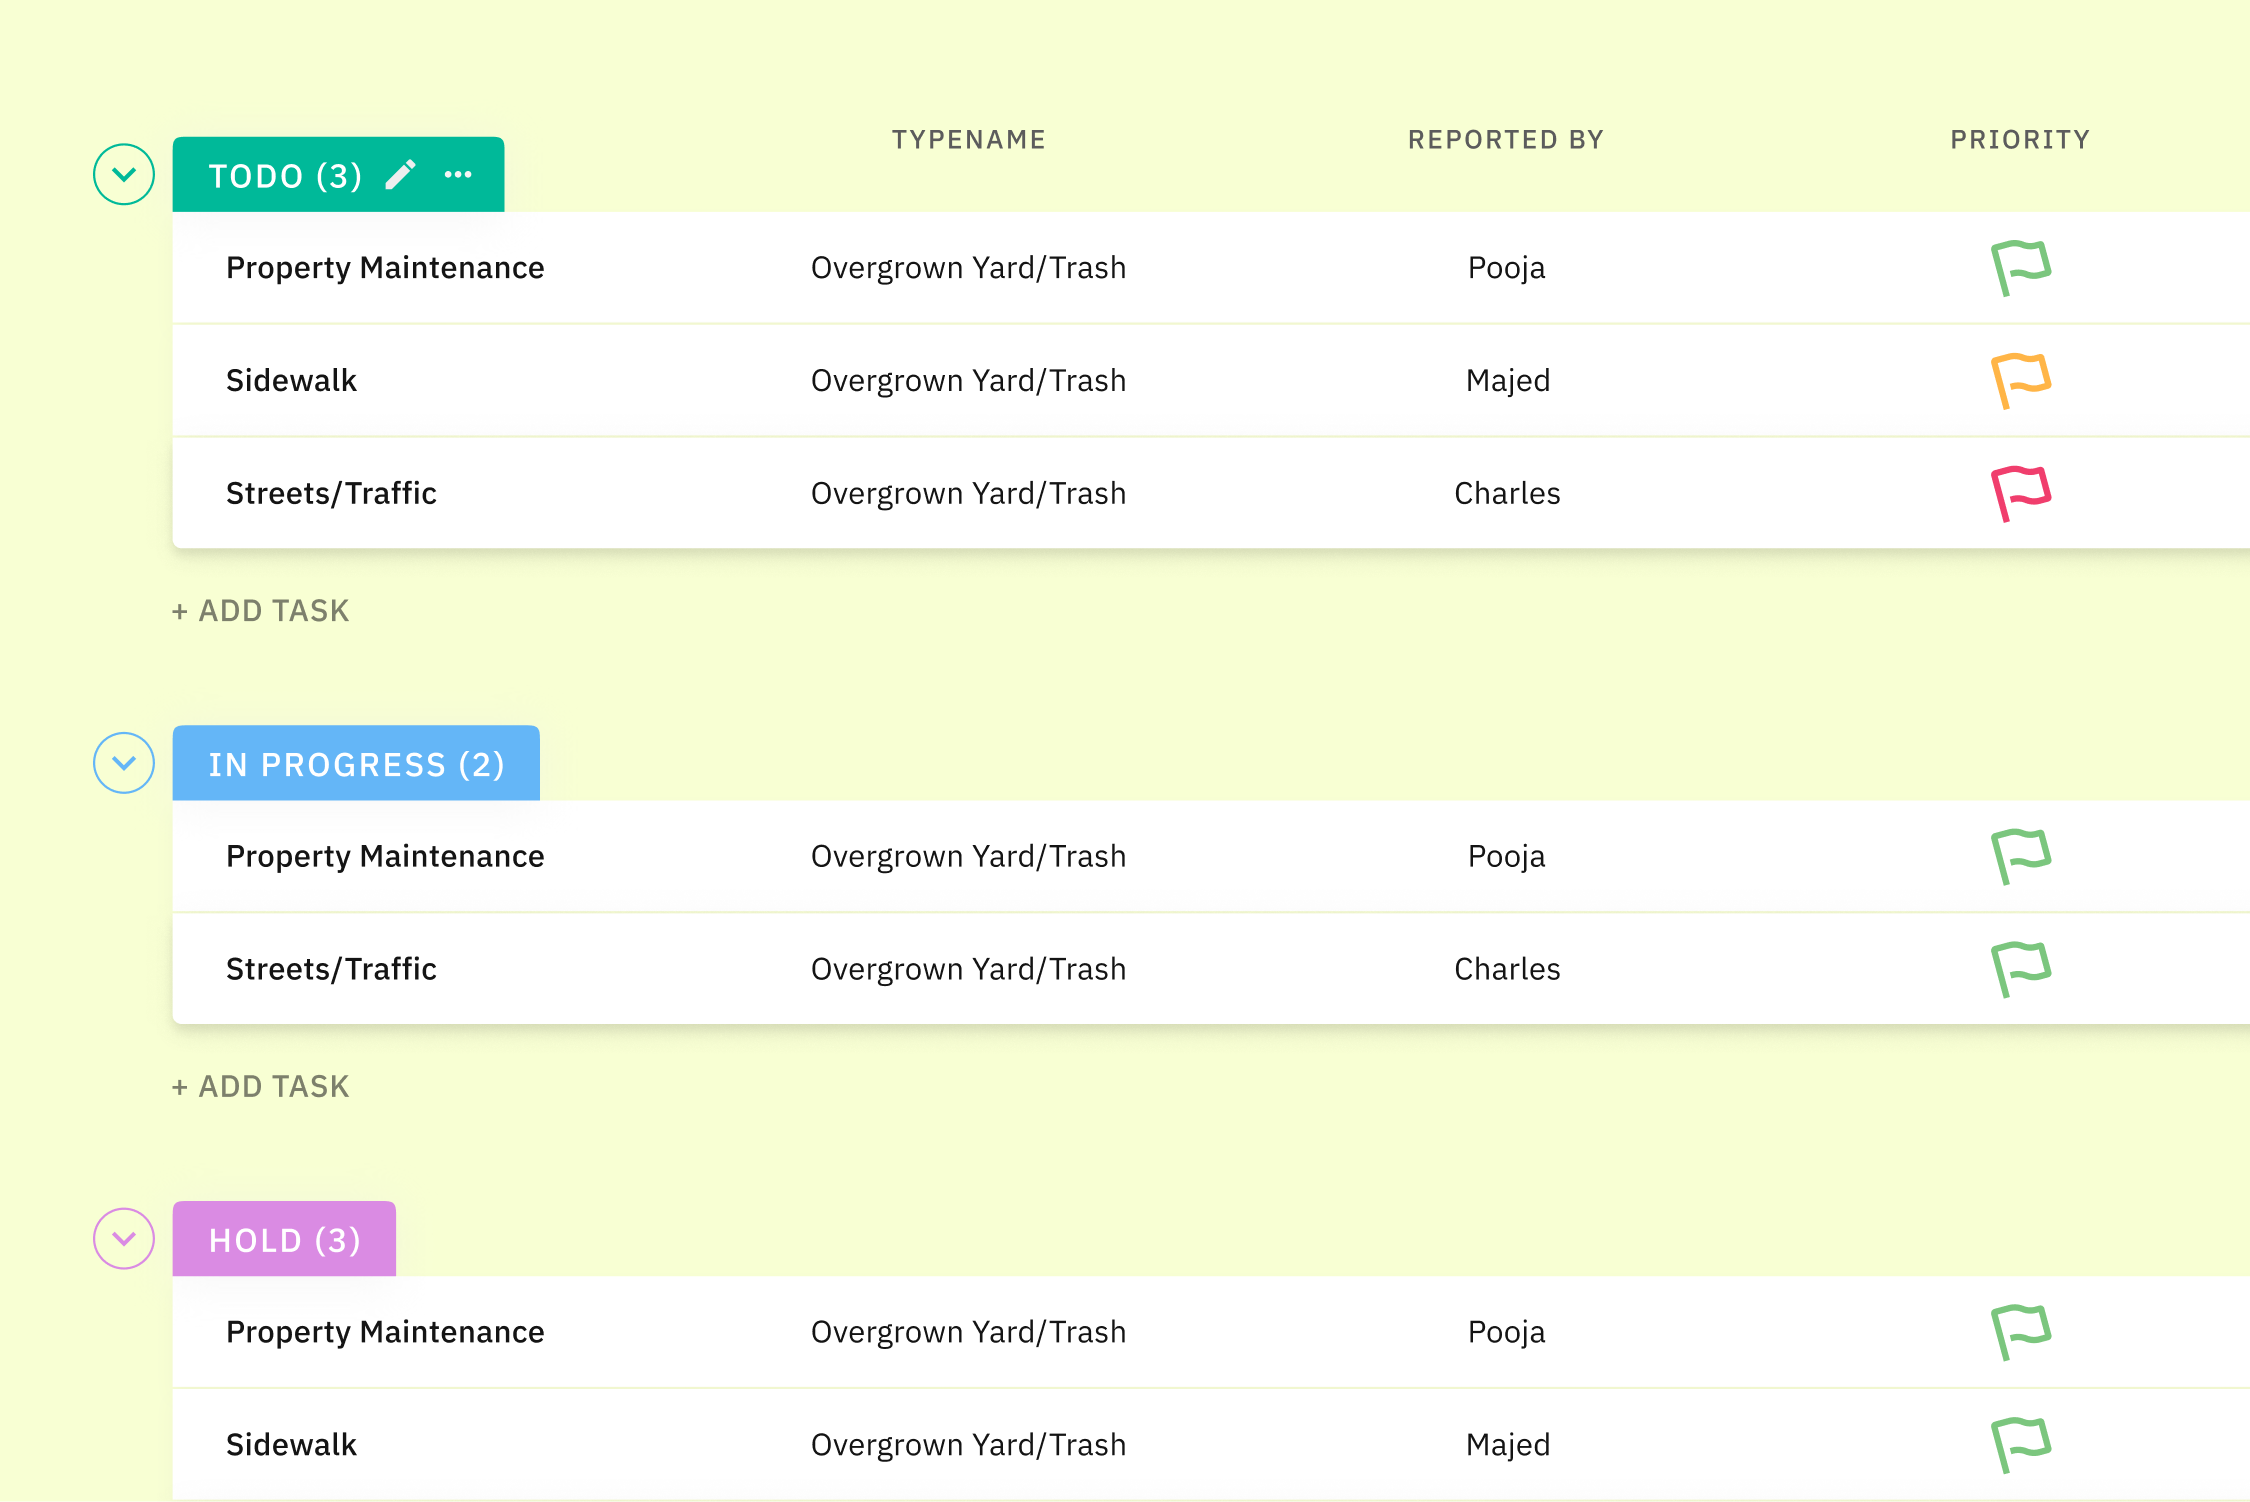Click priority flag for In Progress Property Maintenance
The height and width of the screenshot is (1502, 2250).
[2020, 856]
